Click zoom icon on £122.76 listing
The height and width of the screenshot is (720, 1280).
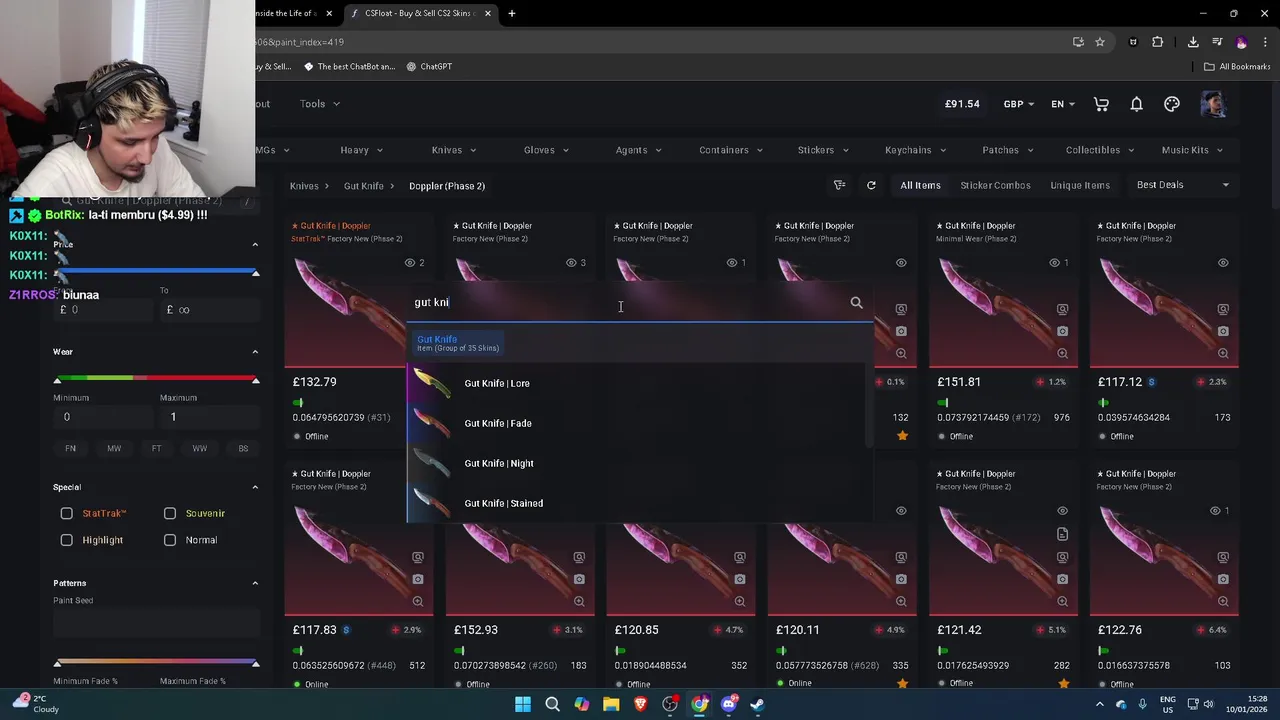click(1223, 601)
